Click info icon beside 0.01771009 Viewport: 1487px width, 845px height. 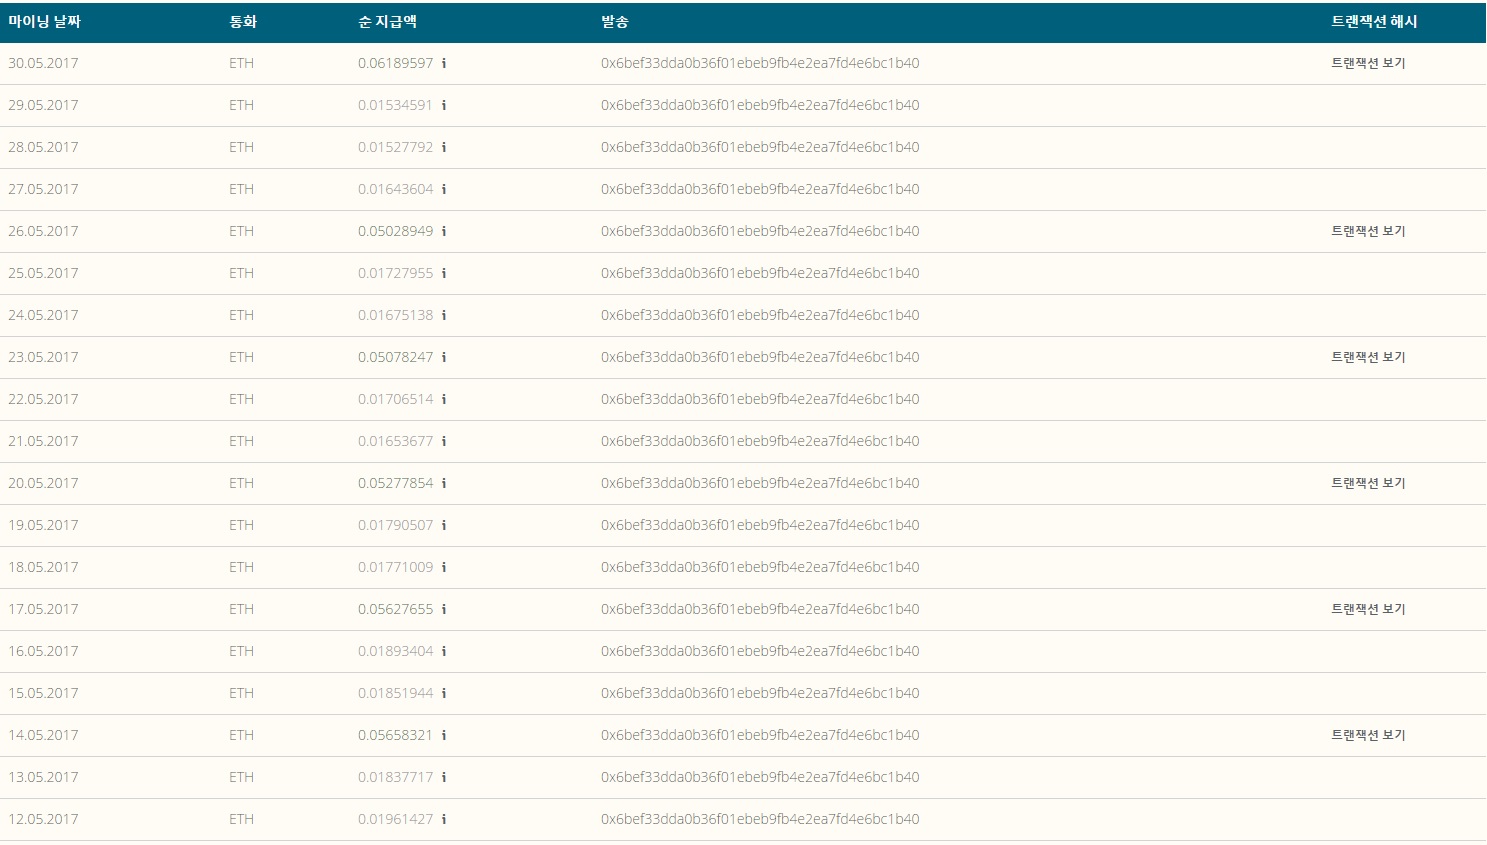(444, 567)
